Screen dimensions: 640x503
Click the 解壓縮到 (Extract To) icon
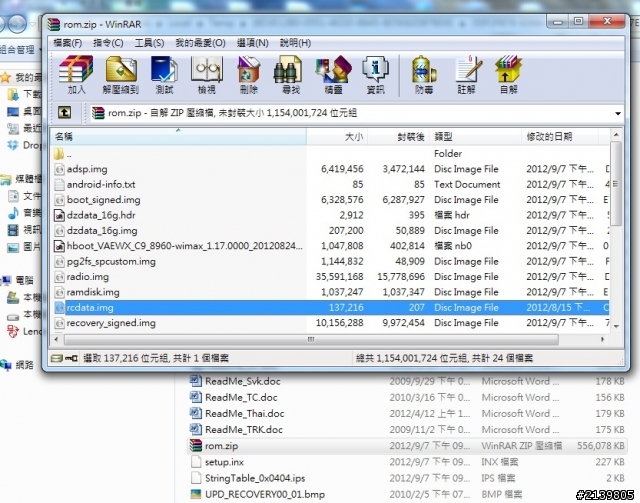120,75
